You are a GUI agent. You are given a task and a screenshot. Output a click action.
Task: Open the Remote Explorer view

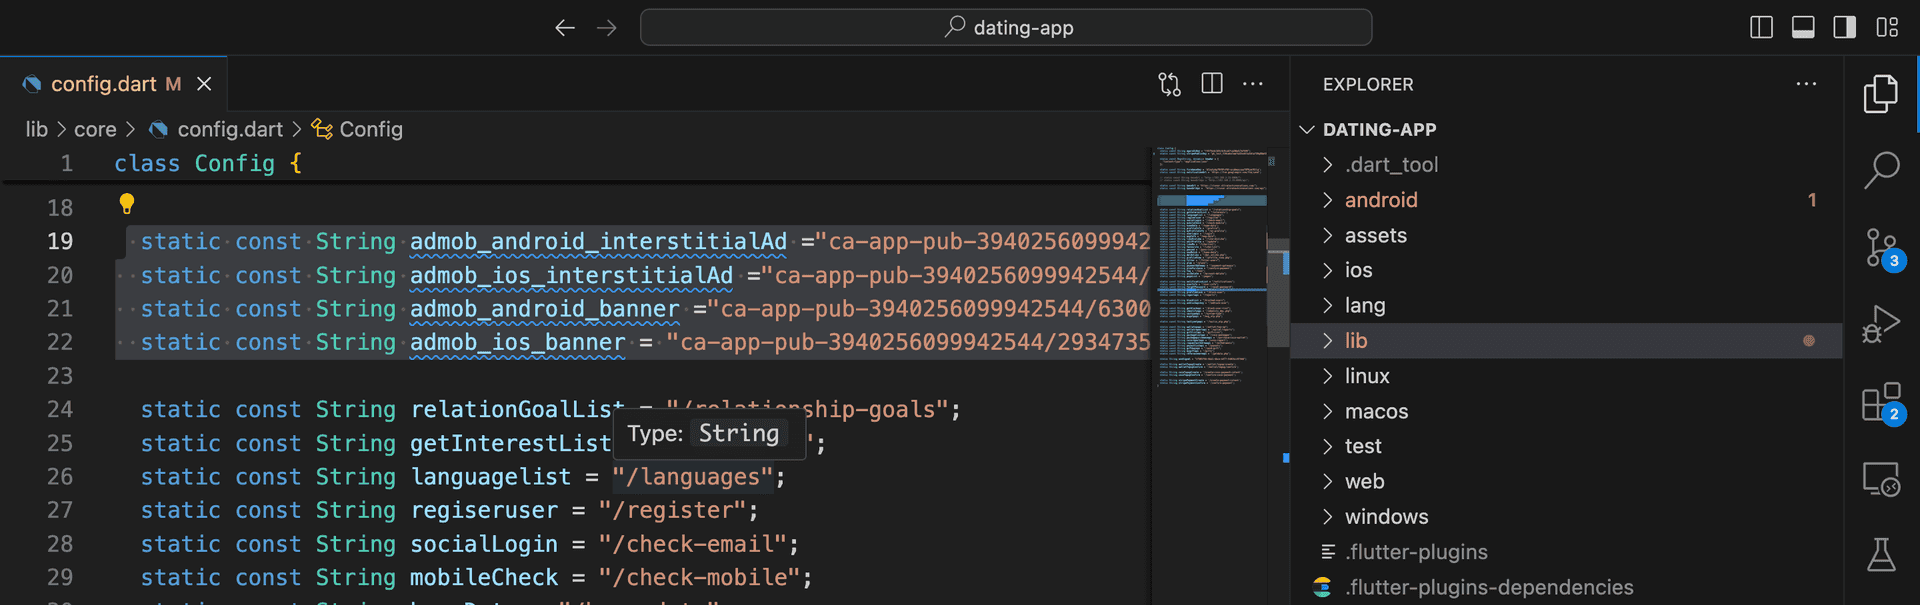coord(1881,479)
